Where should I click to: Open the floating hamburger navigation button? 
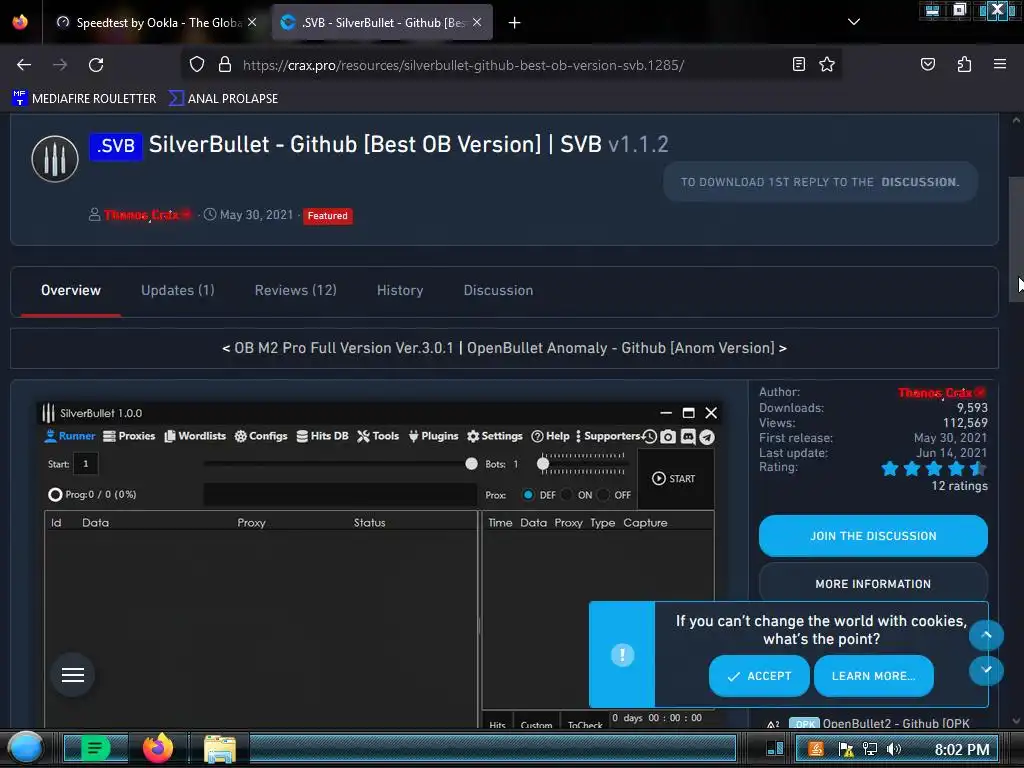coord(72,675)
